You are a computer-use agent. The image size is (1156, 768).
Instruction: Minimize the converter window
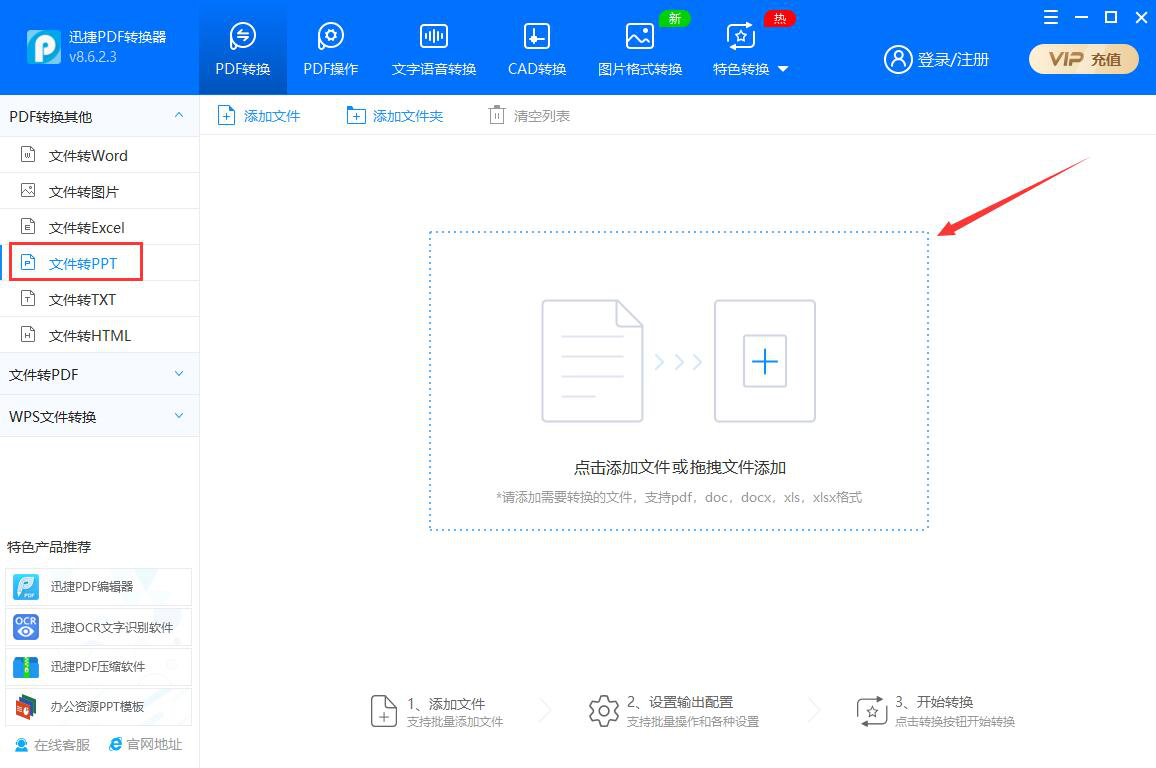[1081, 17]
